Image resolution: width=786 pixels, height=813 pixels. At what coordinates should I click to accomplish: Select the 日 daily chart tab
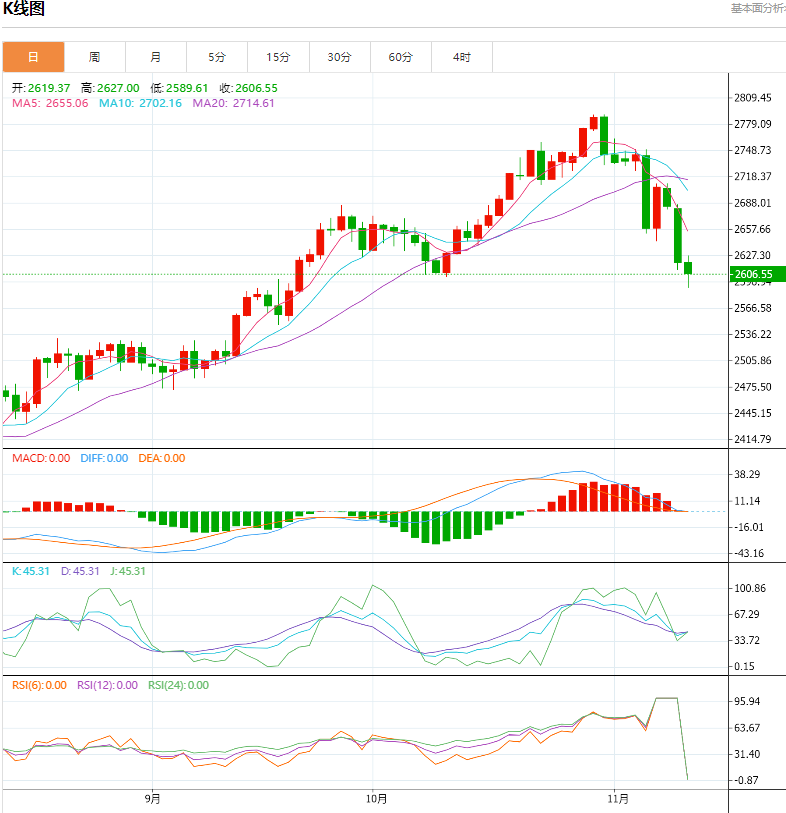[x=33, y=57]
